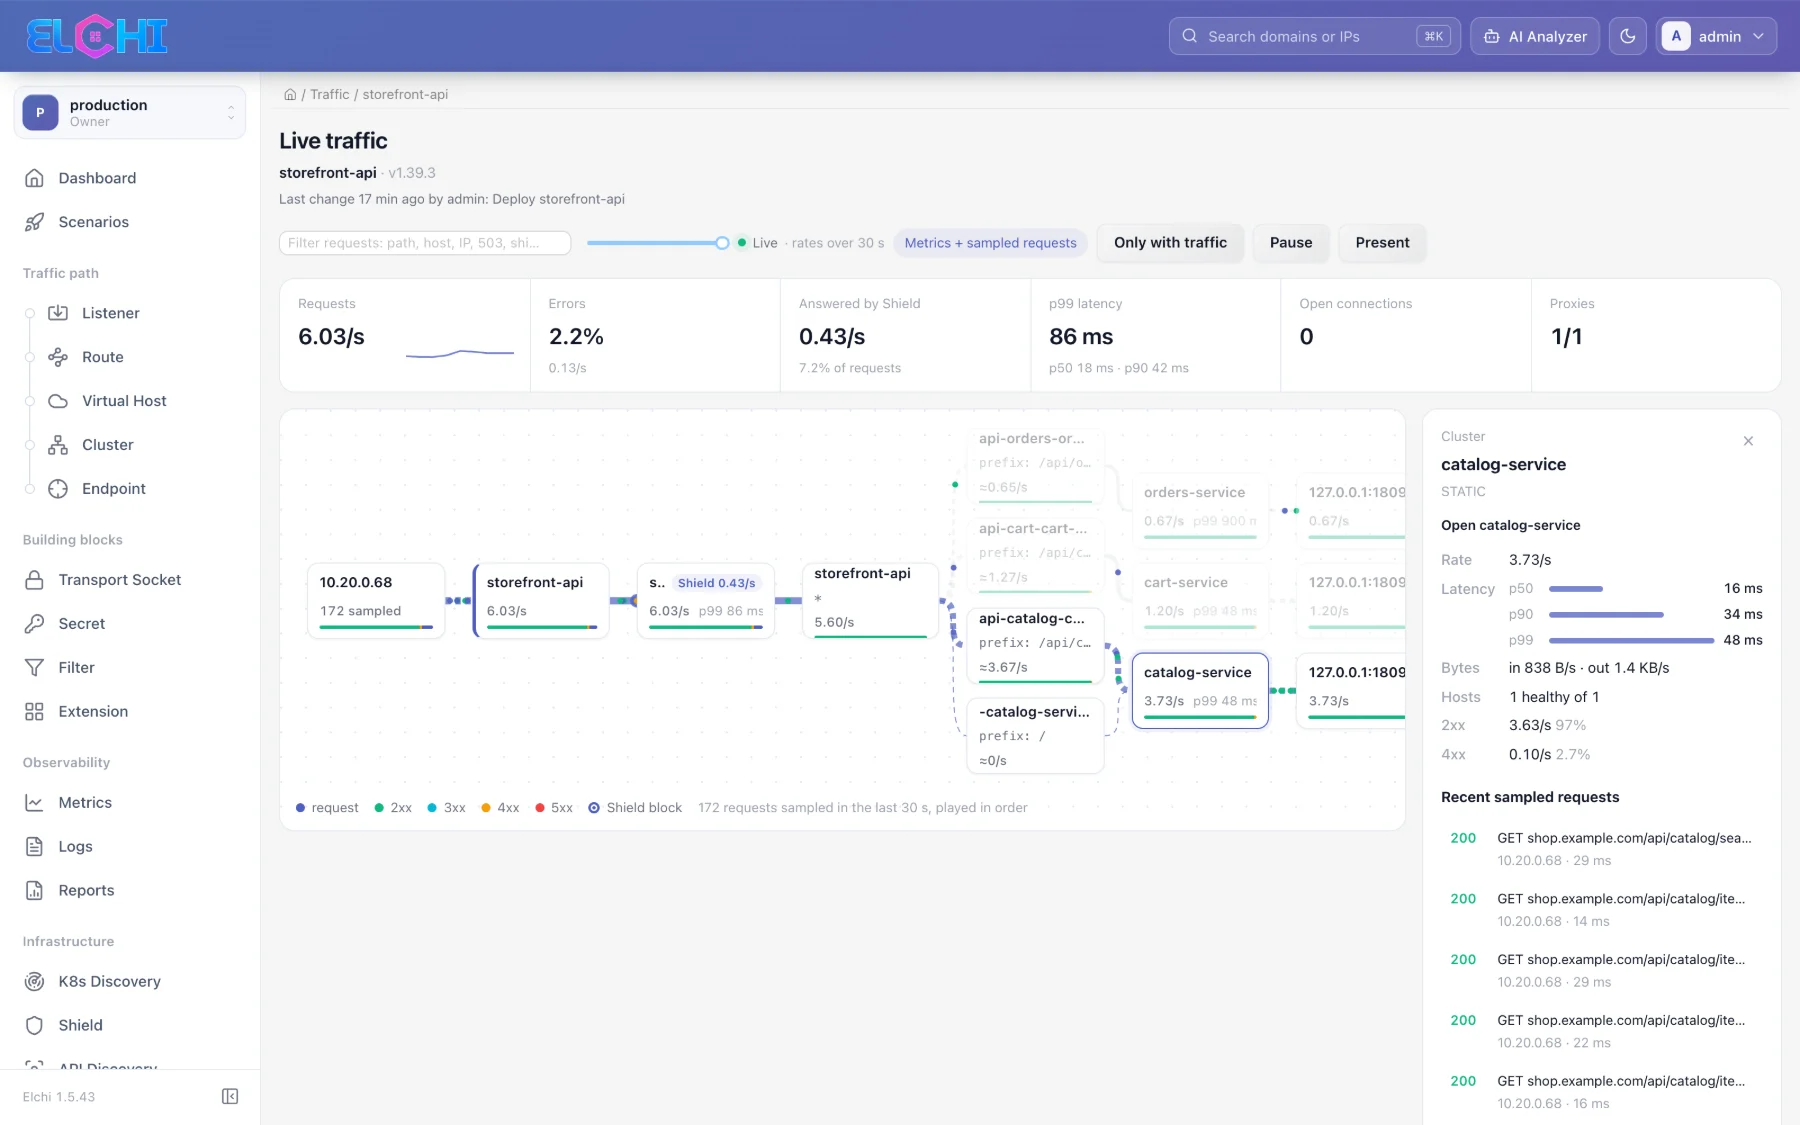Open the Dashboard sidebar icon
The height and width of the screenshot is (1125, 1800).
pyautogui.click(x=34, y=178)
